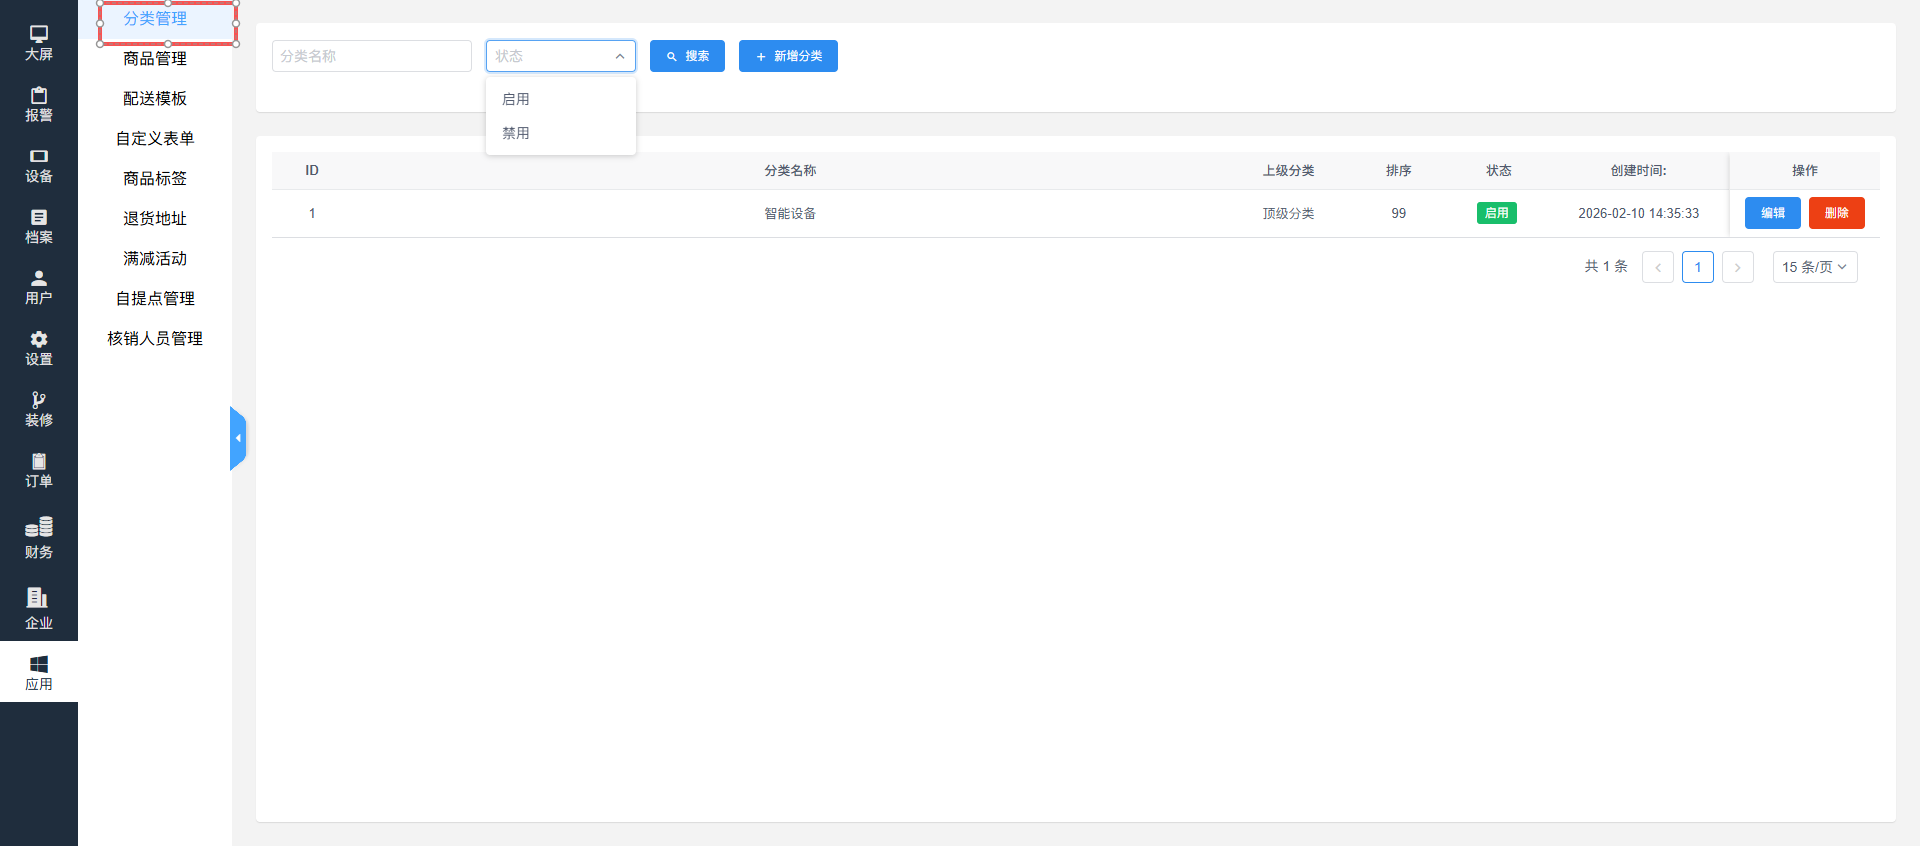Choose 禁用 from the status dropdown
Viewport: 1920px width, 846px height.
tap(561, 133)
